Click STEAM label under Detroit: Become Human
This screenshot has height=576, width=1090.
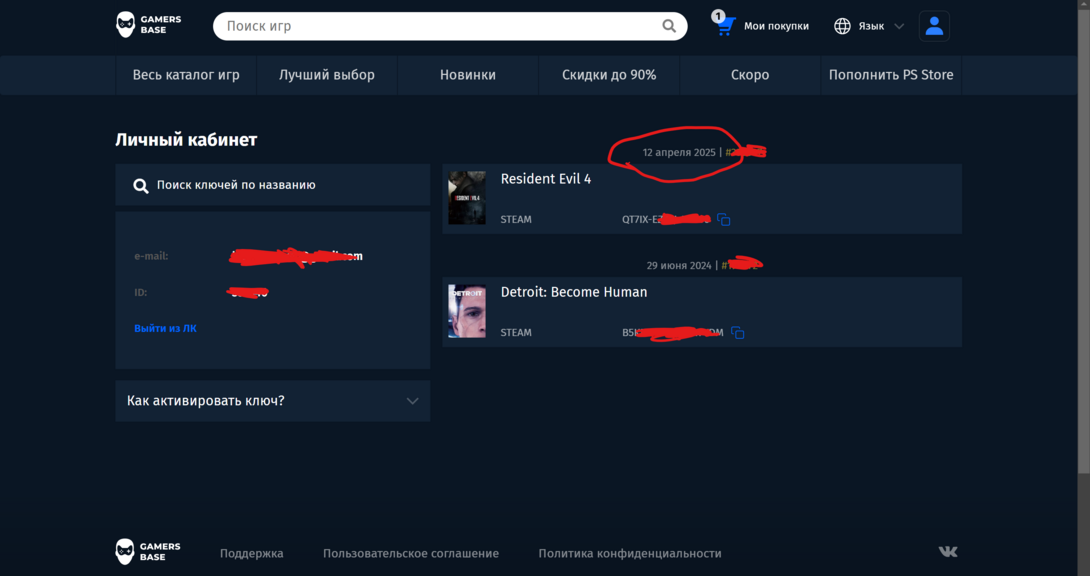(x=516, y=333)
